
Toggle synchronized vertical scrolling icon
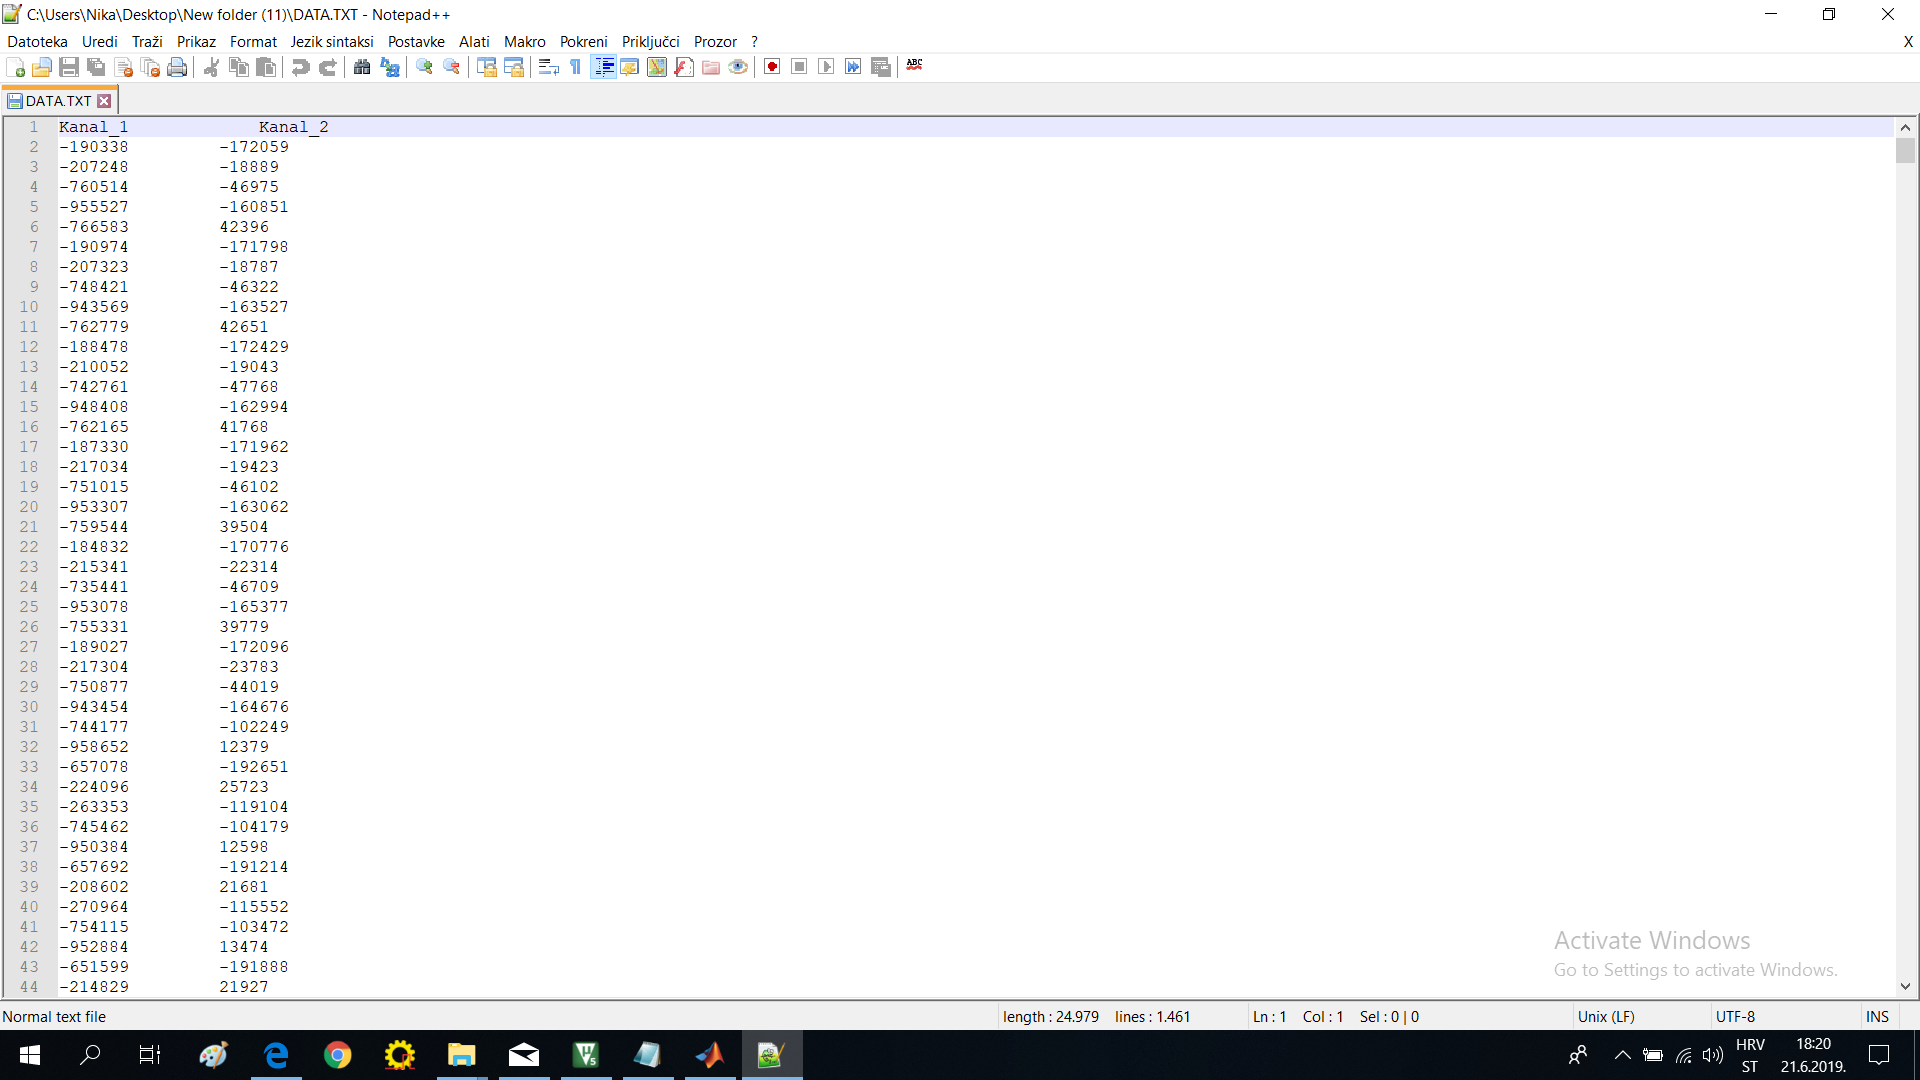click(487, 67)
